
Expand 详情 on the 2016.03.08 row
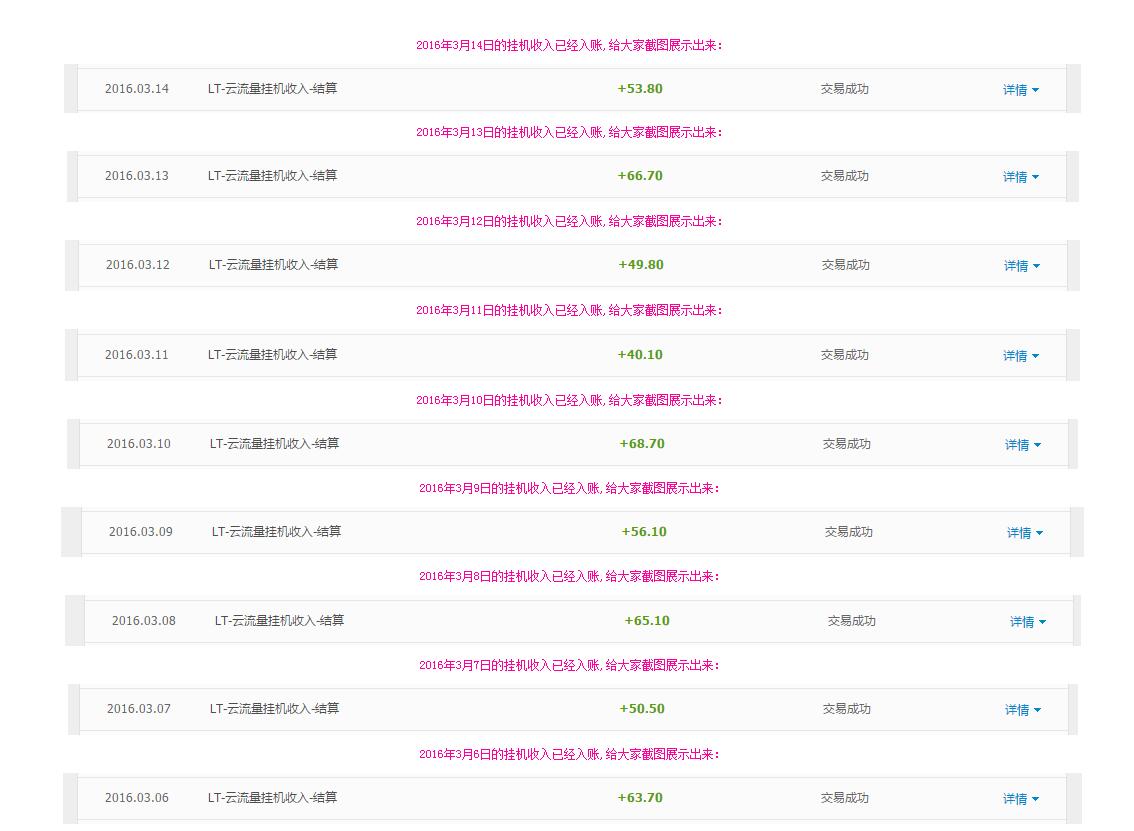(x=1028, y=621)
